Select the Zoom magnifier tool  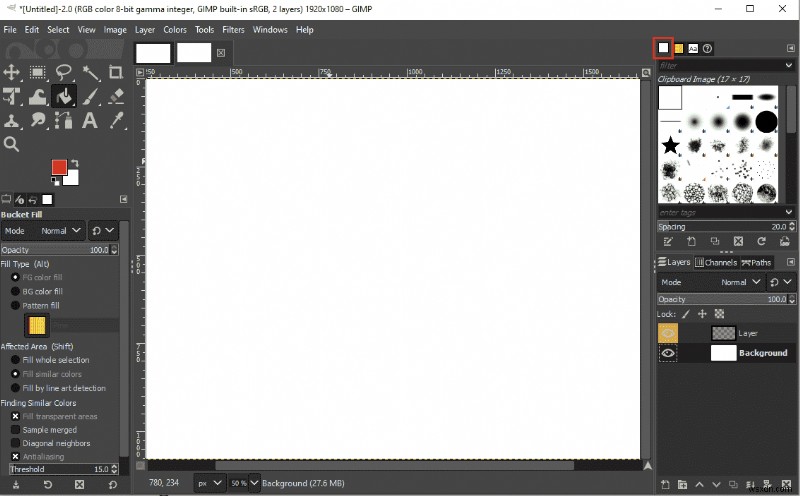pos(12,144)
